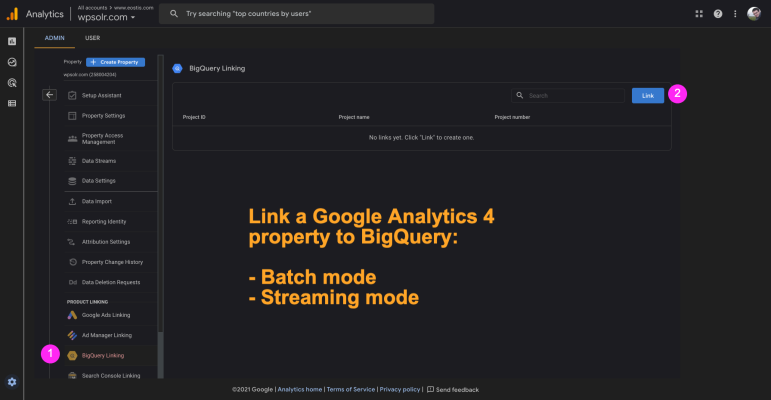Viewport: 771px width, 400px height.
Task: Open the user profile avatar
Action: click(x=754, y=14)
